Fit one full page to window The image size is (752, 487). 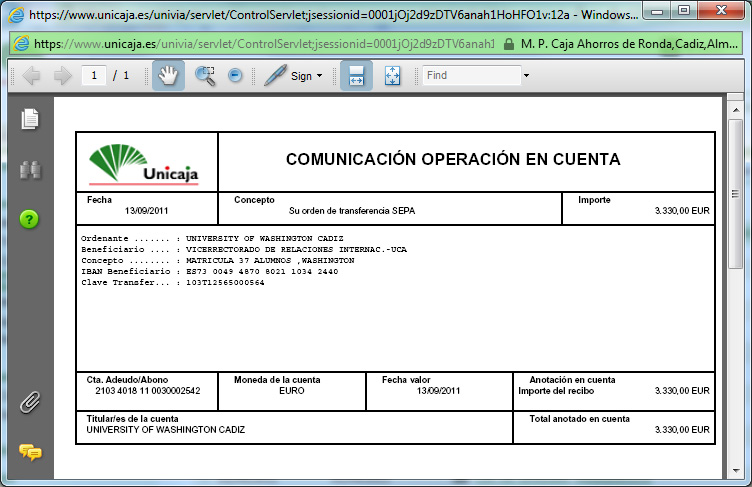[x=392, y=76]
